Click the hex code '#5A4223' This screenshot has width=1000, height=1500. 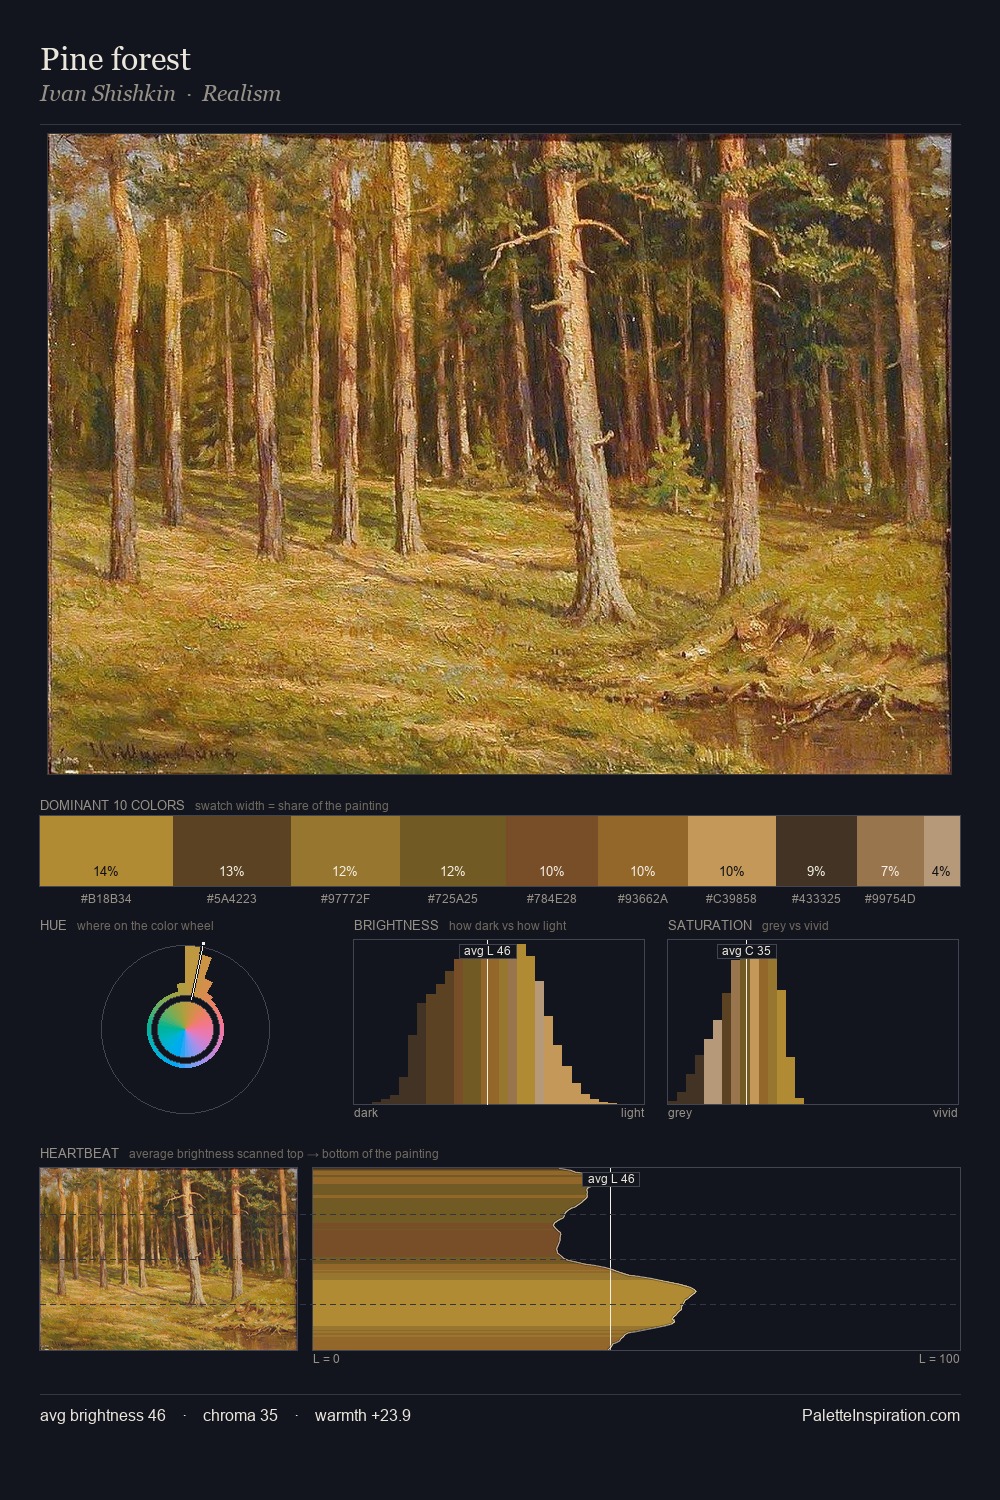pos(232,898)
